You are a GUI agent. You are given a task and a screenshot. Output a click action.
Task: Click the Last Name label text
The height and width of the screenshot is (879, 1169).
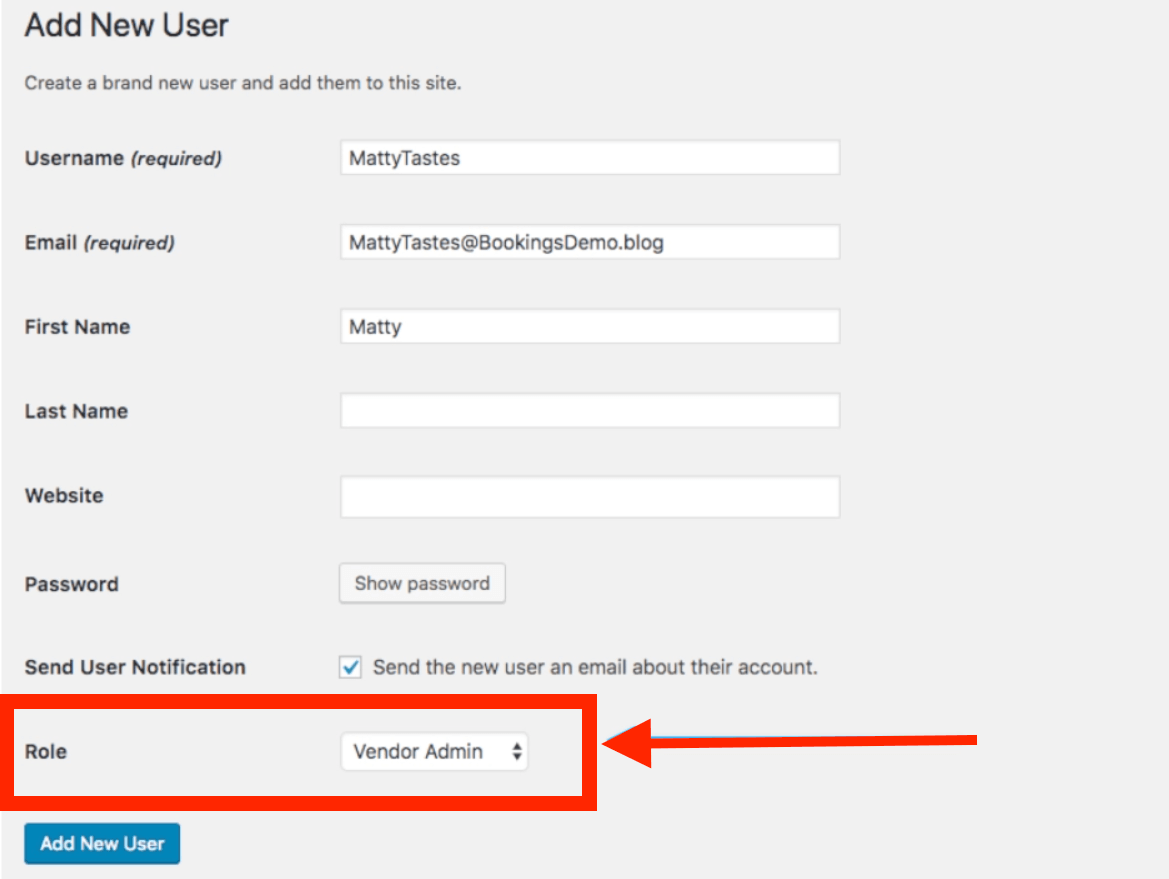pyautogui.click(x=76, y=411)
